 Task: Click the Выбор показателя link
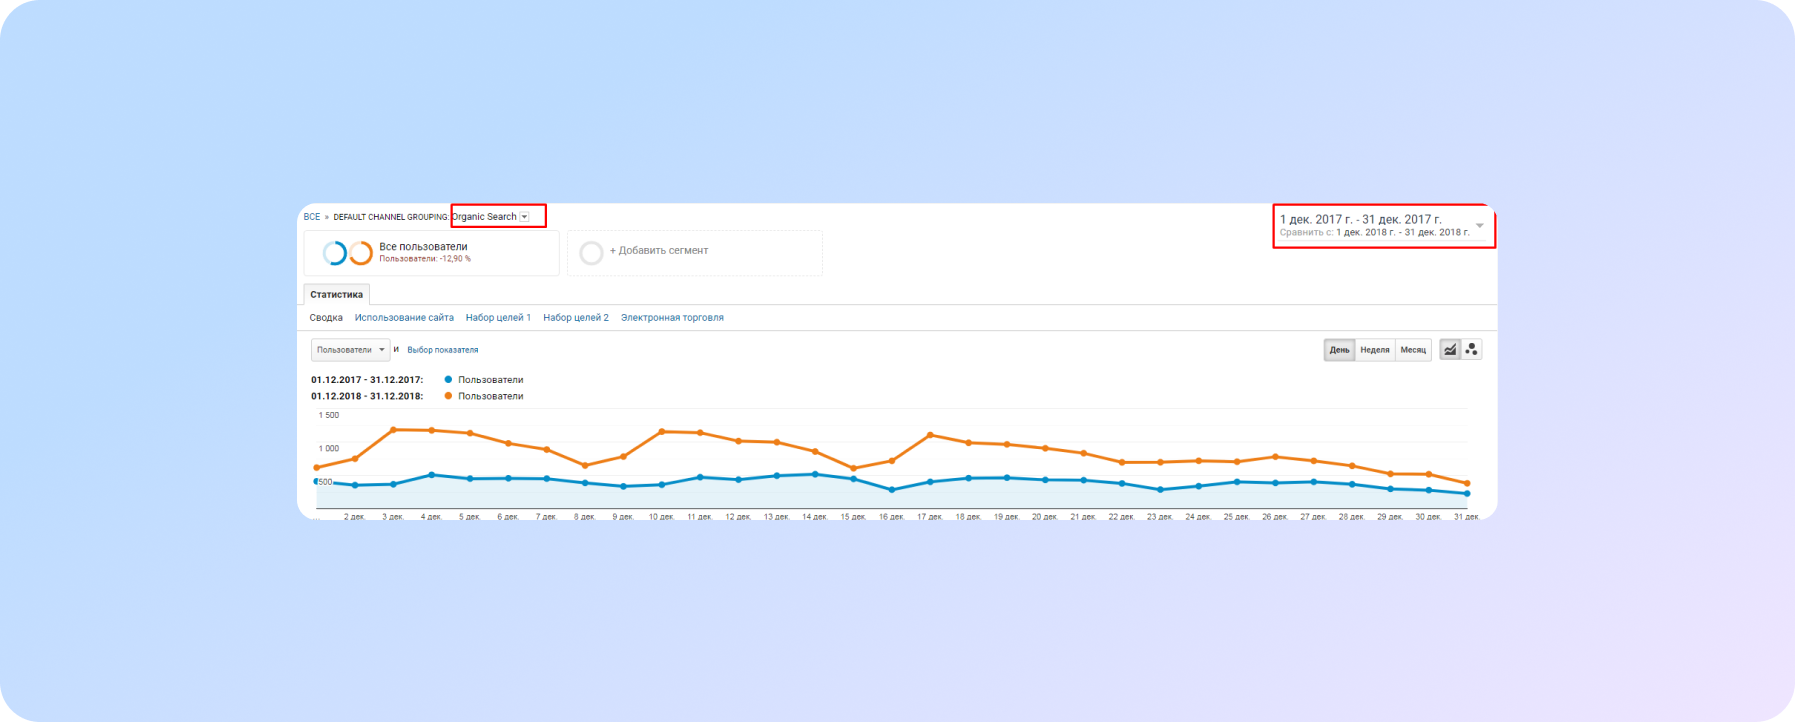click(443, 350)
